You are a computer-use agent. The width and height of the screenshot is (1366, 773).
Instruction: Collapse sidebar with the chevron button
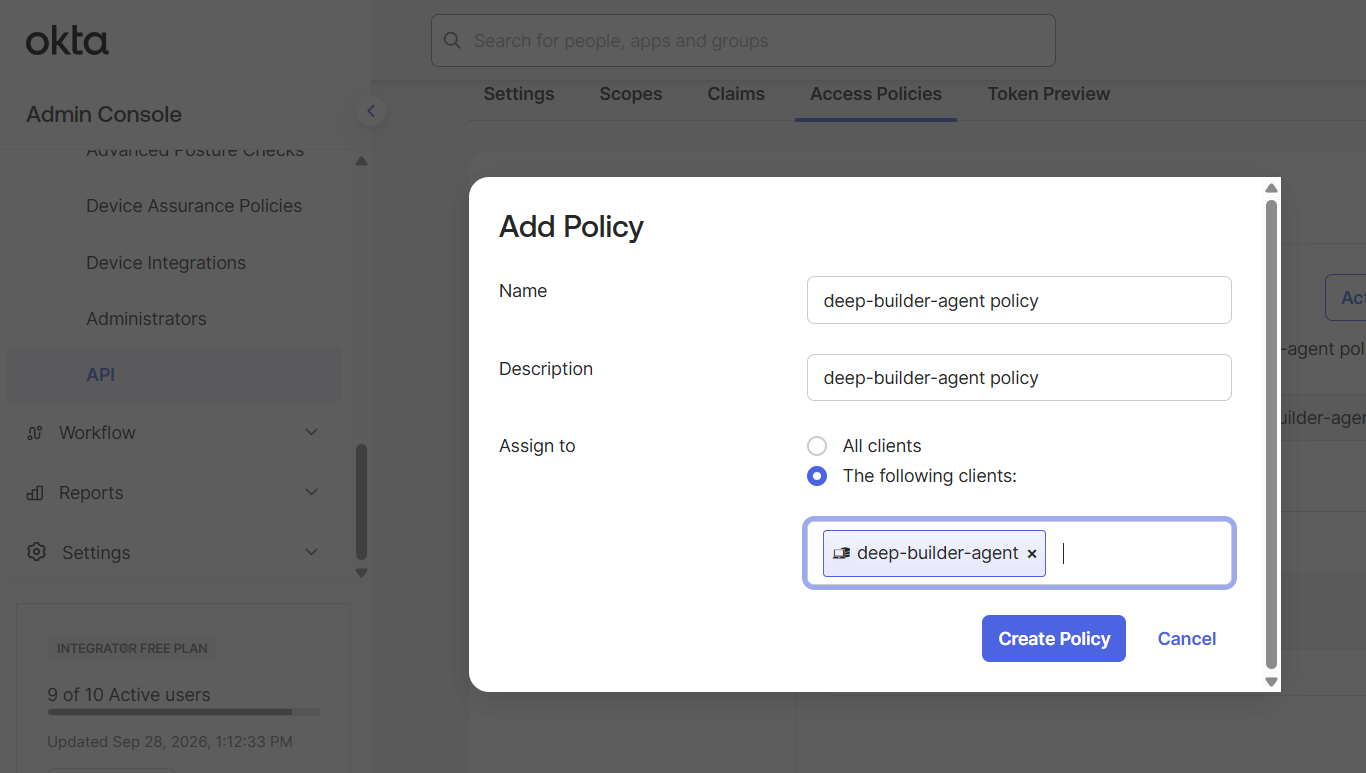pyautogui.click(x=371, y=111)
